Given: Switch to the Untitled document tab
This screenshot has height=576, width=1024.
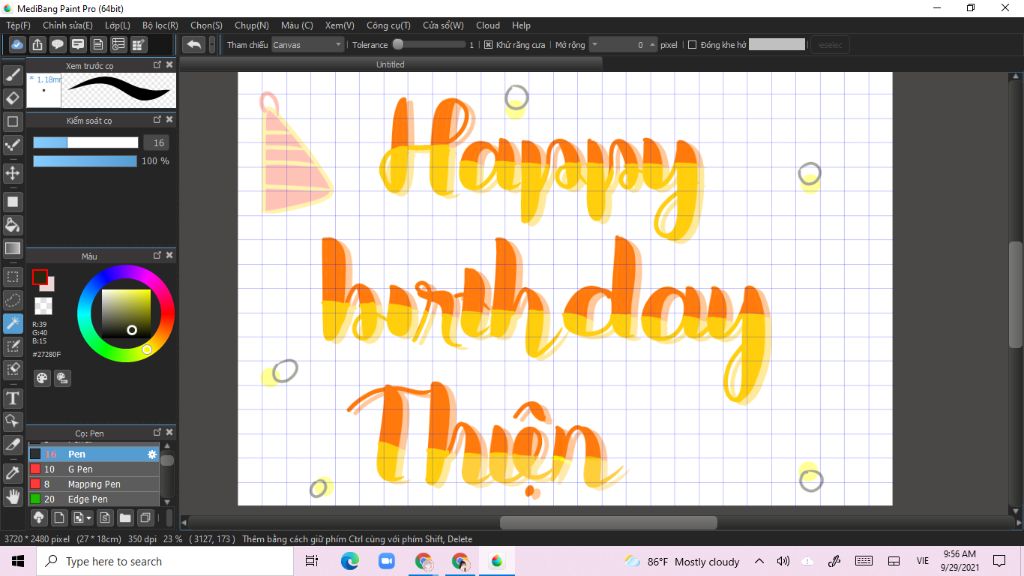Looking at the screenshot, I should [390, 64].
